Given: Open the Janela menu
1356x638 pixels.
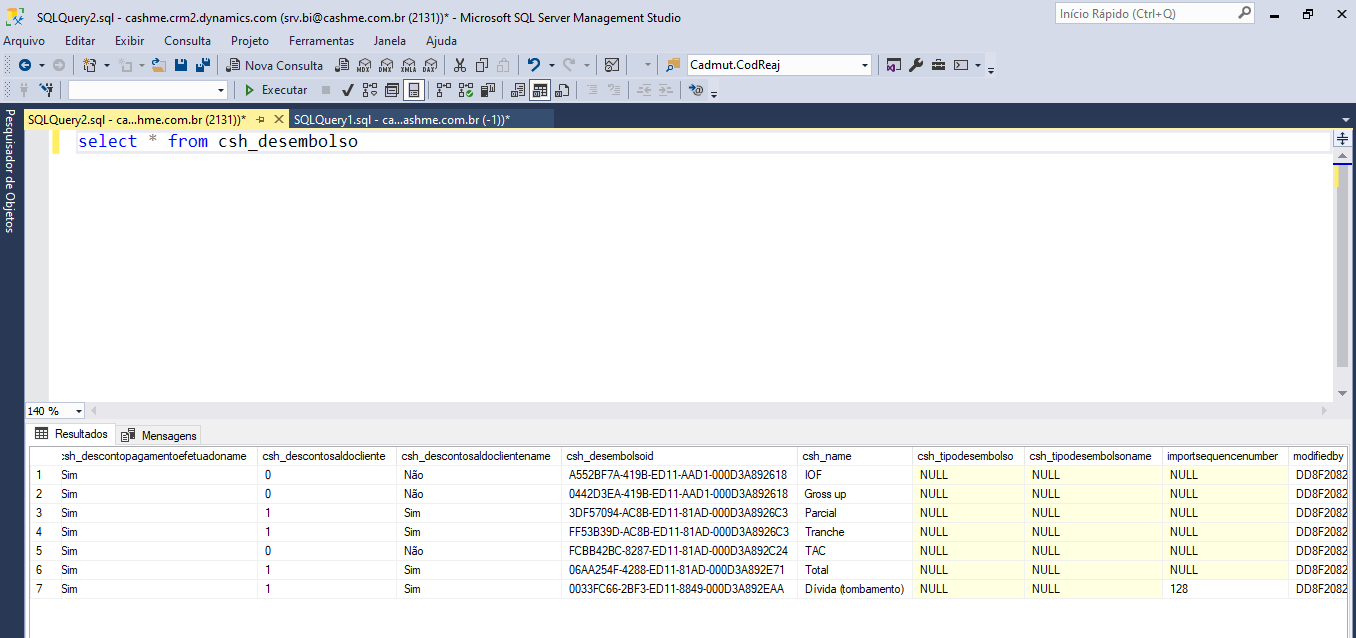Looking at the screenshot, I should pos(390,41).
